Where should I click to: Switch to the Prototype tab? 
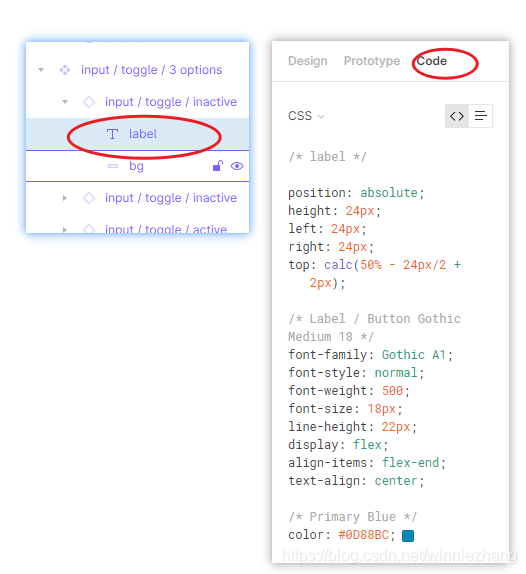tap(372, 61)
